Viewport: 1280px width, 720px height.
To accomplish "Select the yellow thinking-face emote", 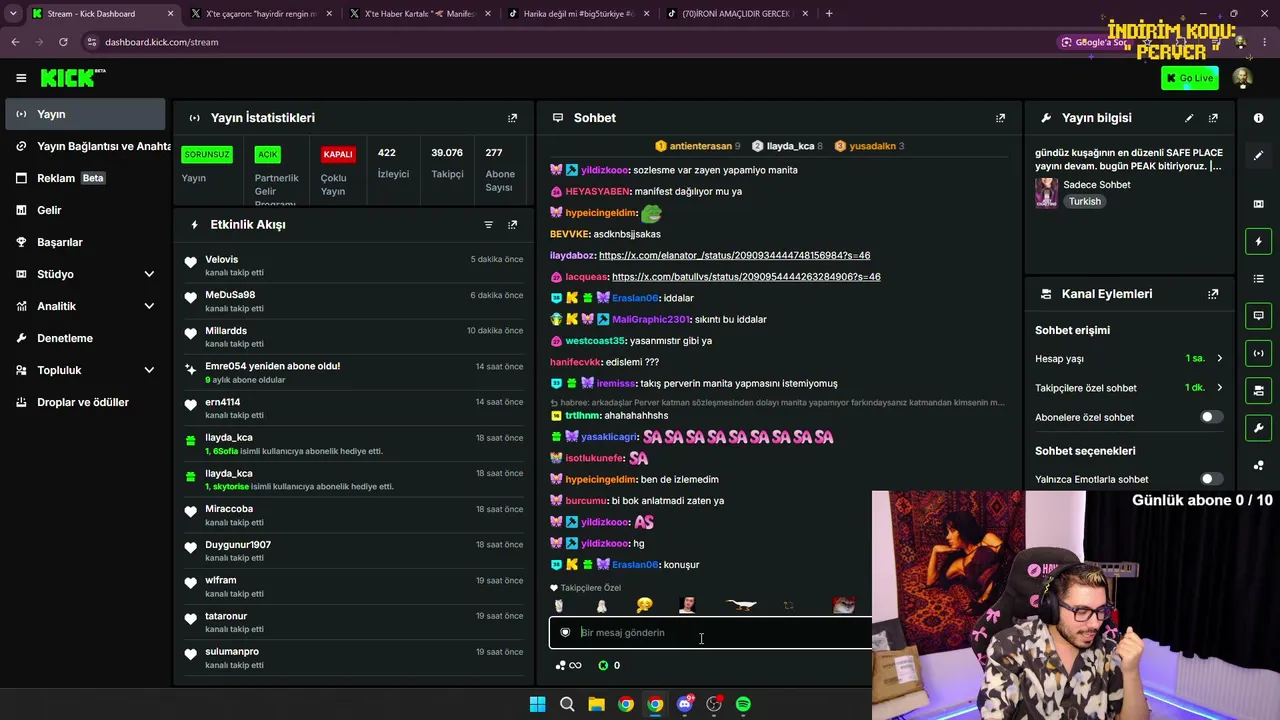I will point(644,605).
